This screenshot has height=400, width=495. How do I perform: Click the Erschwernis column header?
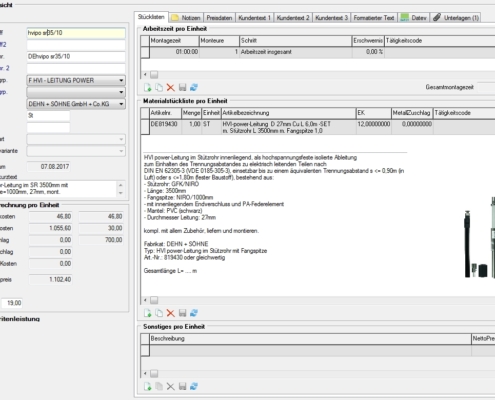click(368, 41)
